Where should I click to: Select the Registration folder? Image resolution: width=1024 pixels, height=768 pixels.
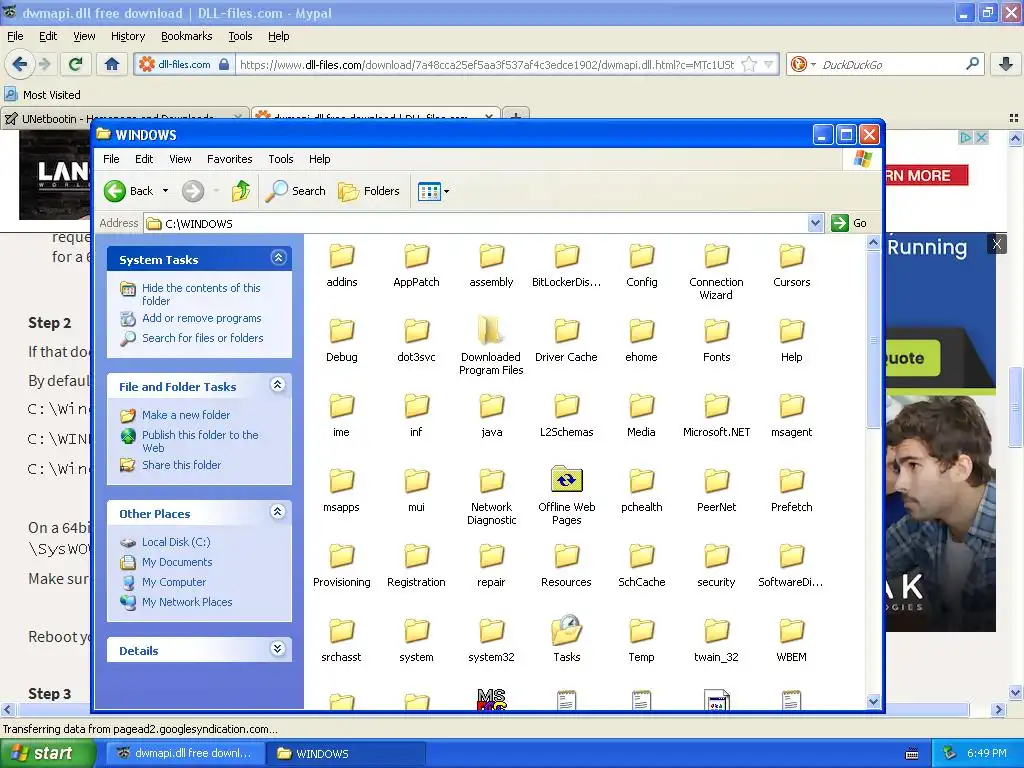(417, 566)
